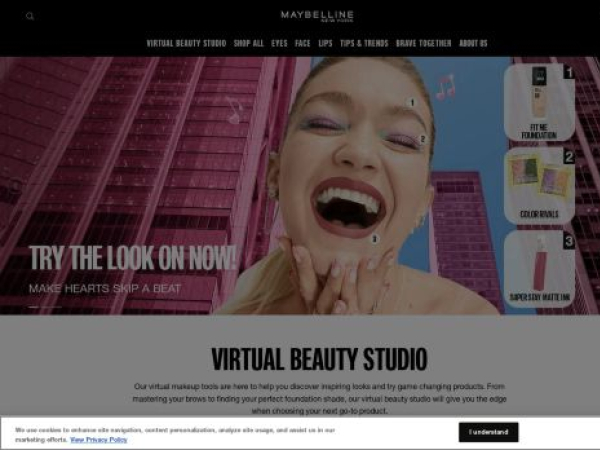
Task: Open the Eyes menu
Action: [x=279, y=43]
